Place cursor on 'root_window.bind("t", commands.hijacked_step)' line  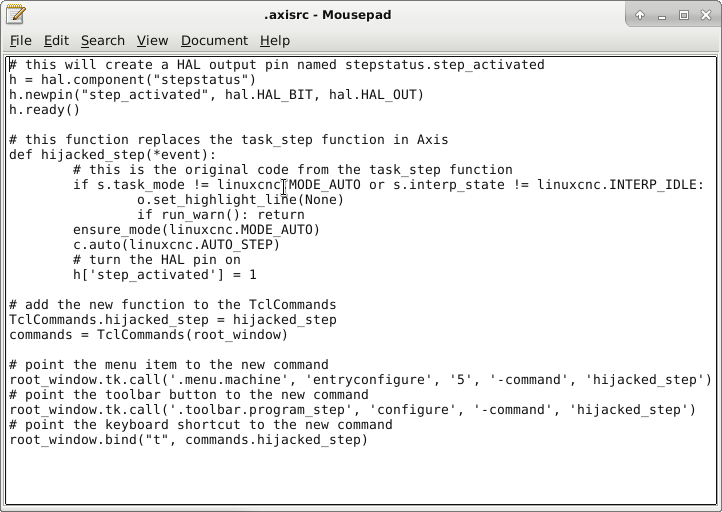pos(188,440)
